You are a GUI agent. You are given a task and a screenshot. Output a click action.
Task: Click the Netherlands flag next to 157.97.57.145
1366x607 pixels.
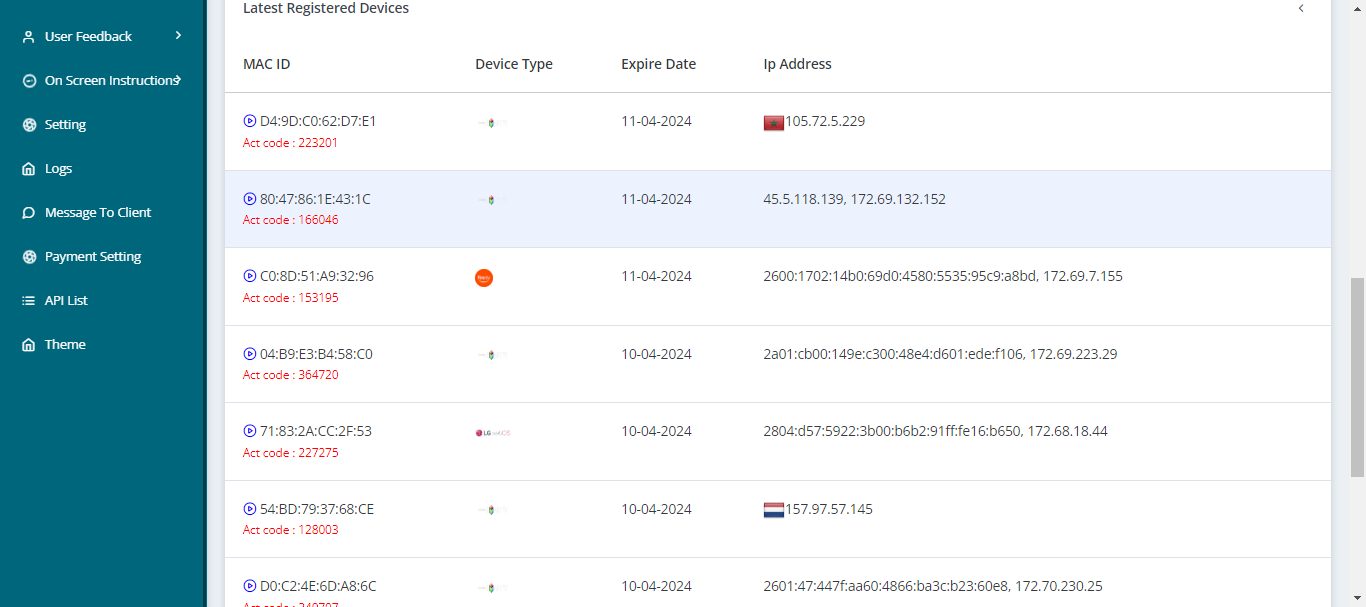[773, 510]
